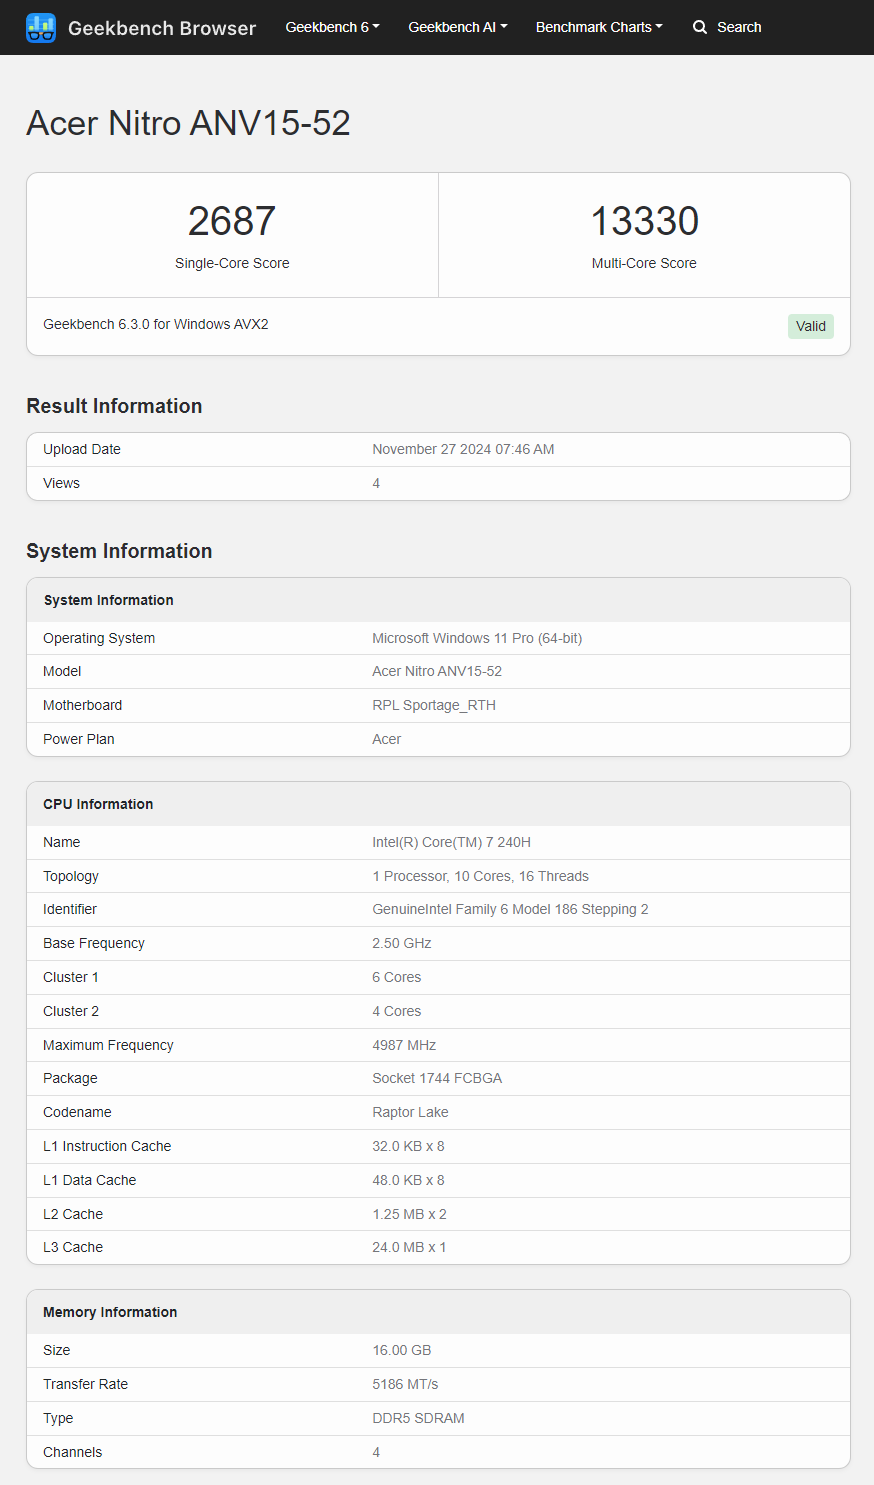Open the Geekbench 6 dropdown menu

[332, 28]
